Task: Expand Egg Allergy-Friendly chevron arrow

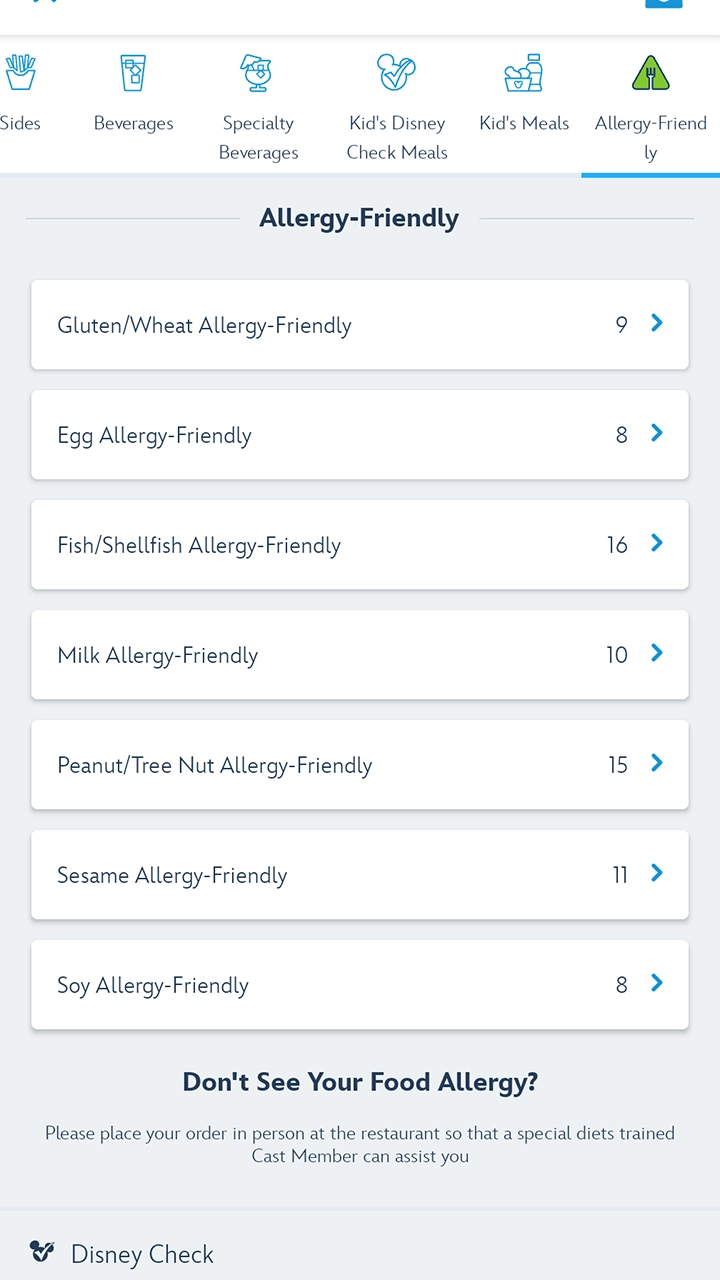Action: point(657,433)
